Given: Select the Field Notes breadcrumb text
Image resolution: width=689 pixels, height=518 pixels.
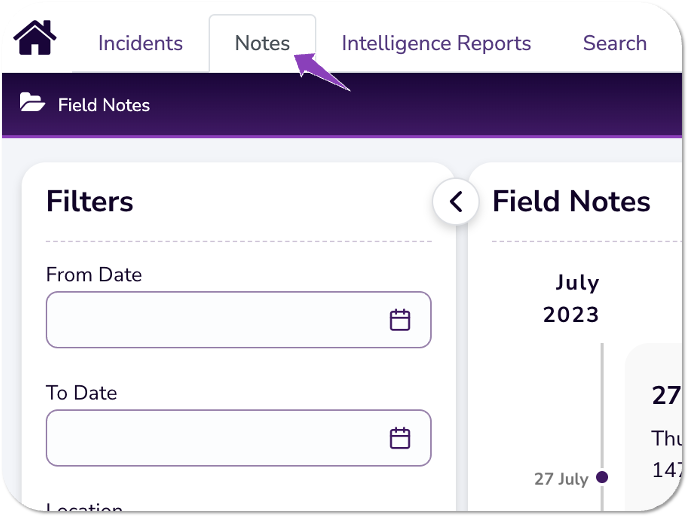Looking at the screenshot, I should coord(104,104).
